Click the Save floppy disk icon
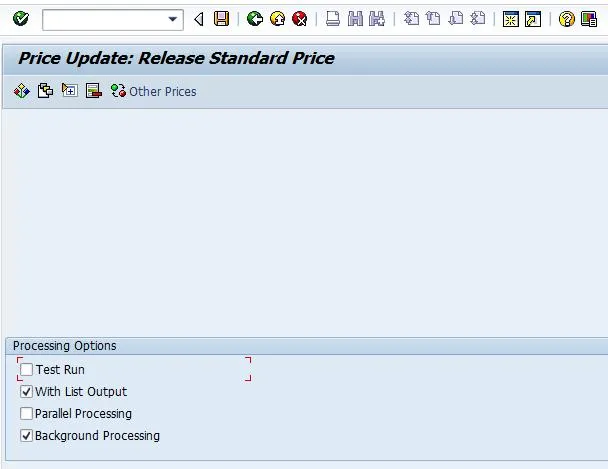The image size is (608, 469). [x=221, y=19]
